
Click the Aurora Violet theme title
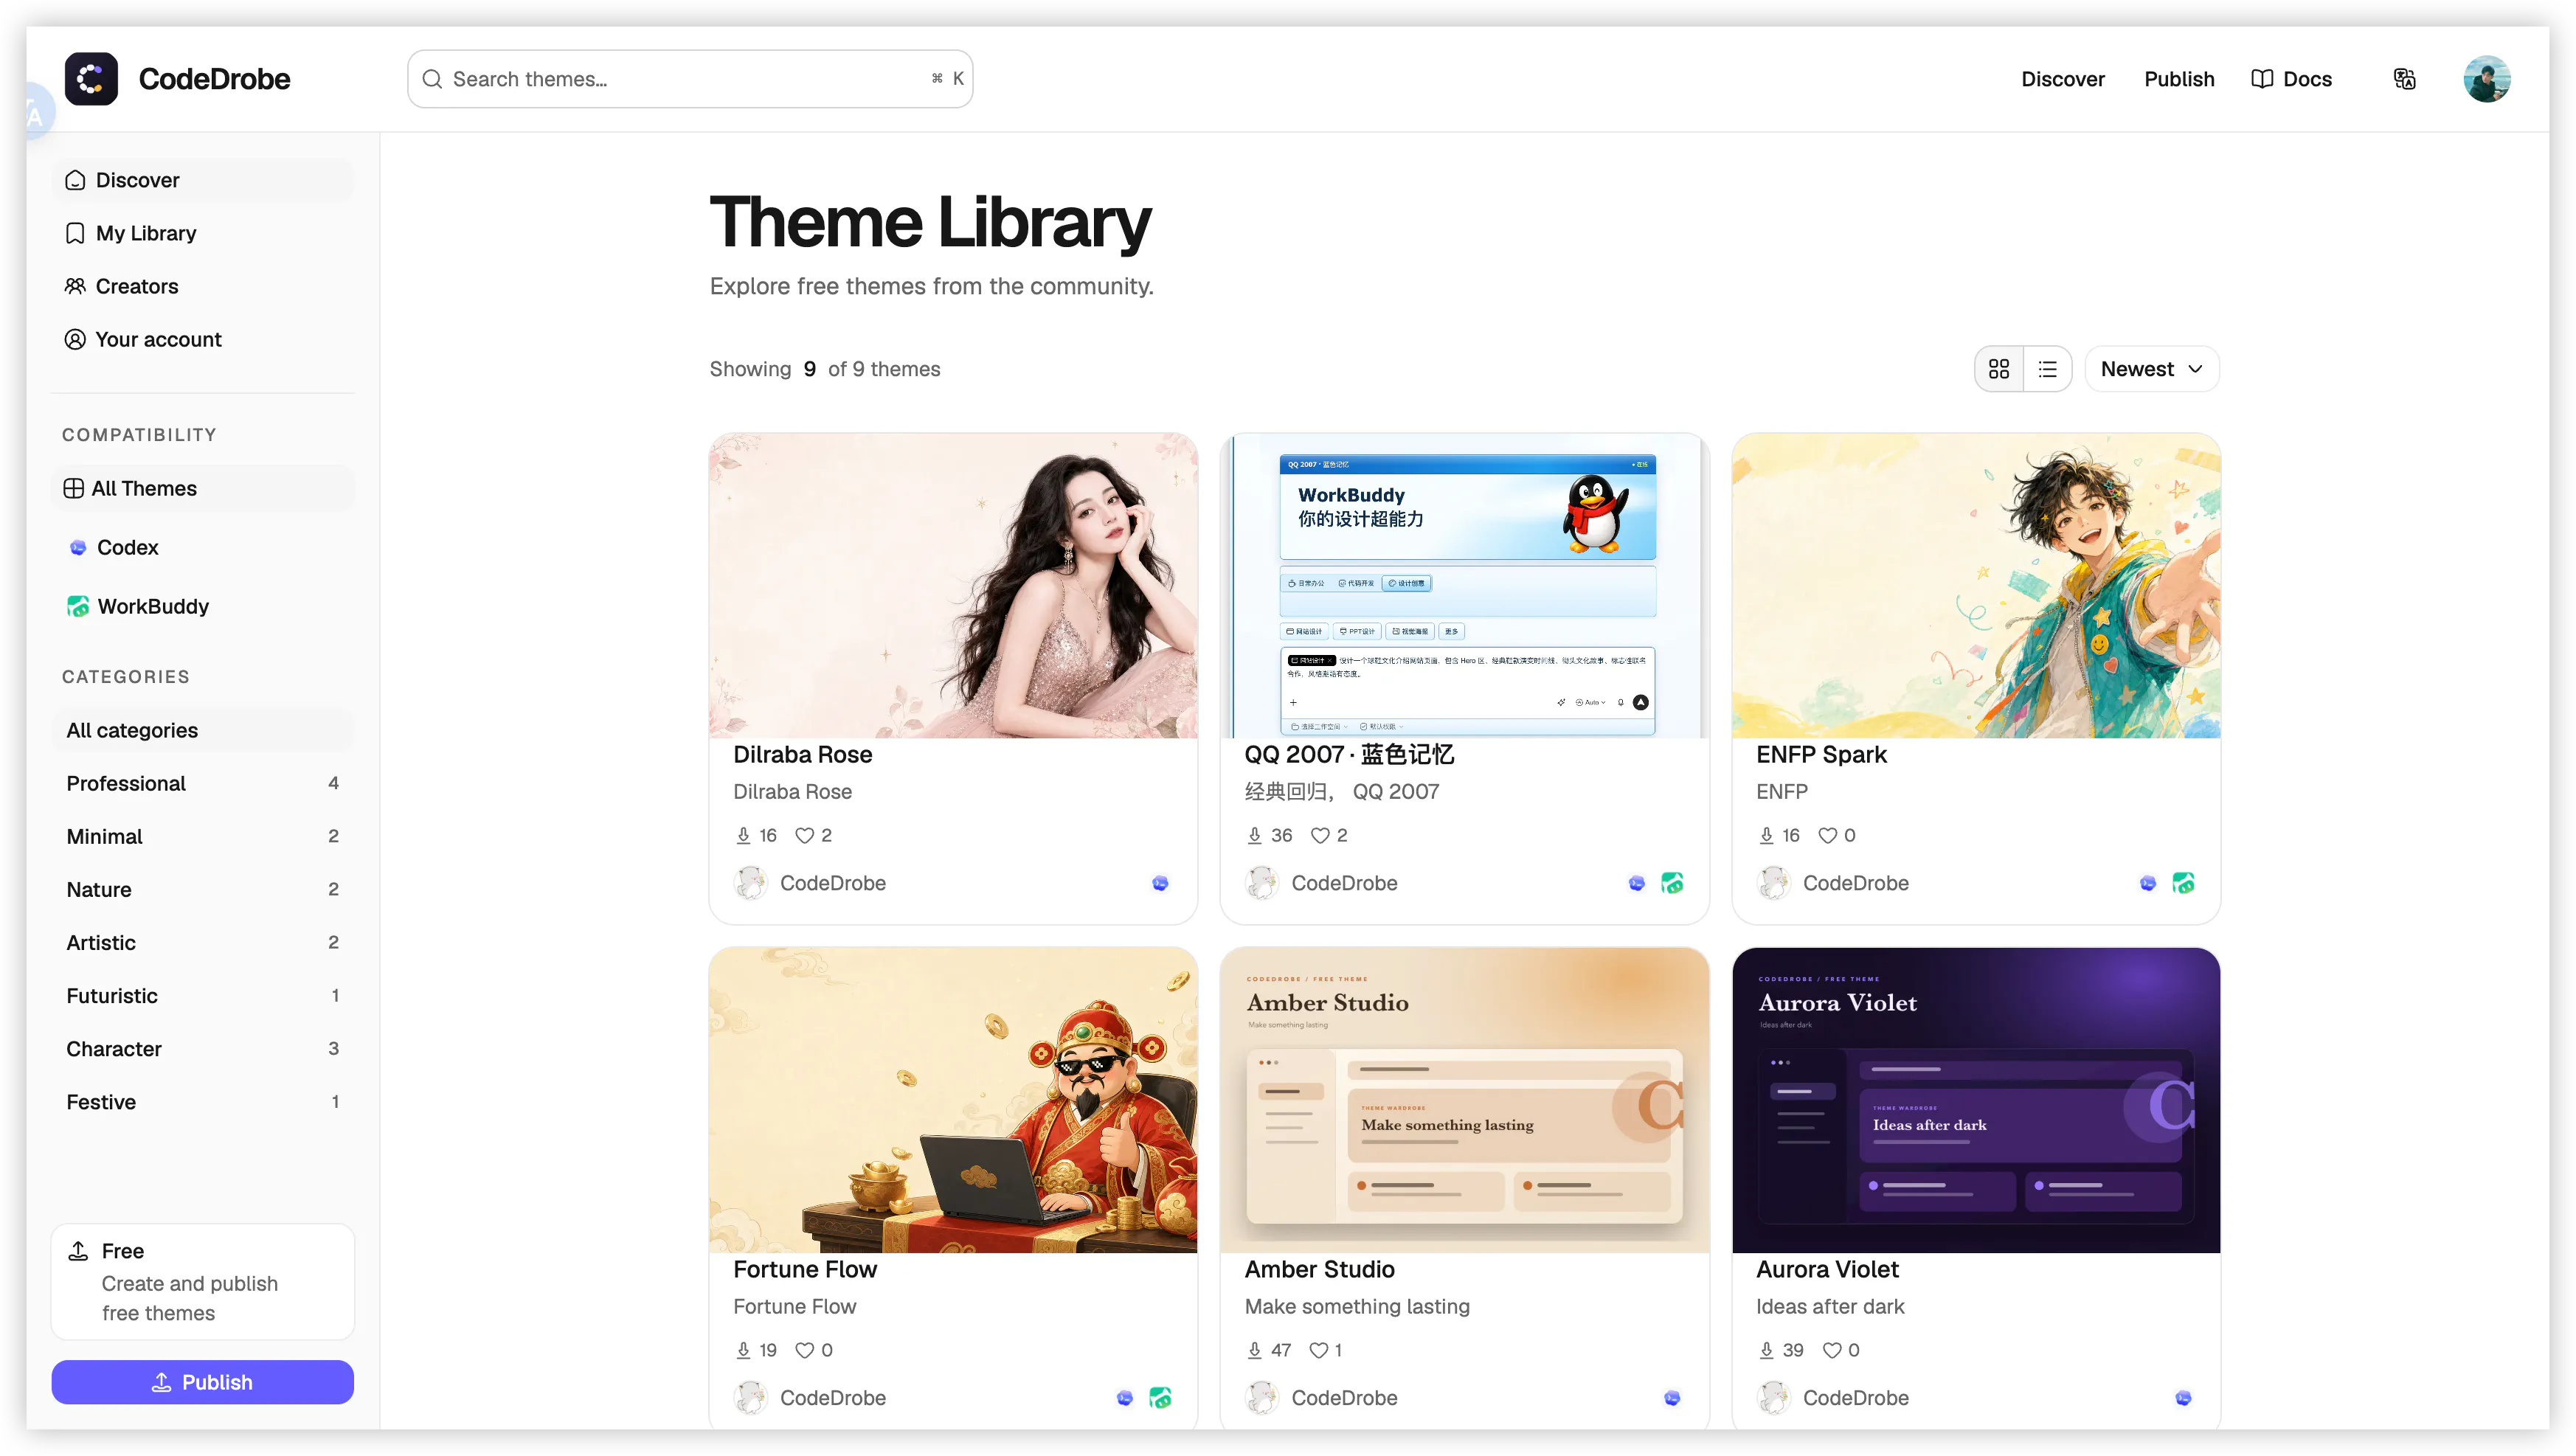(x=1827, y=1269)
